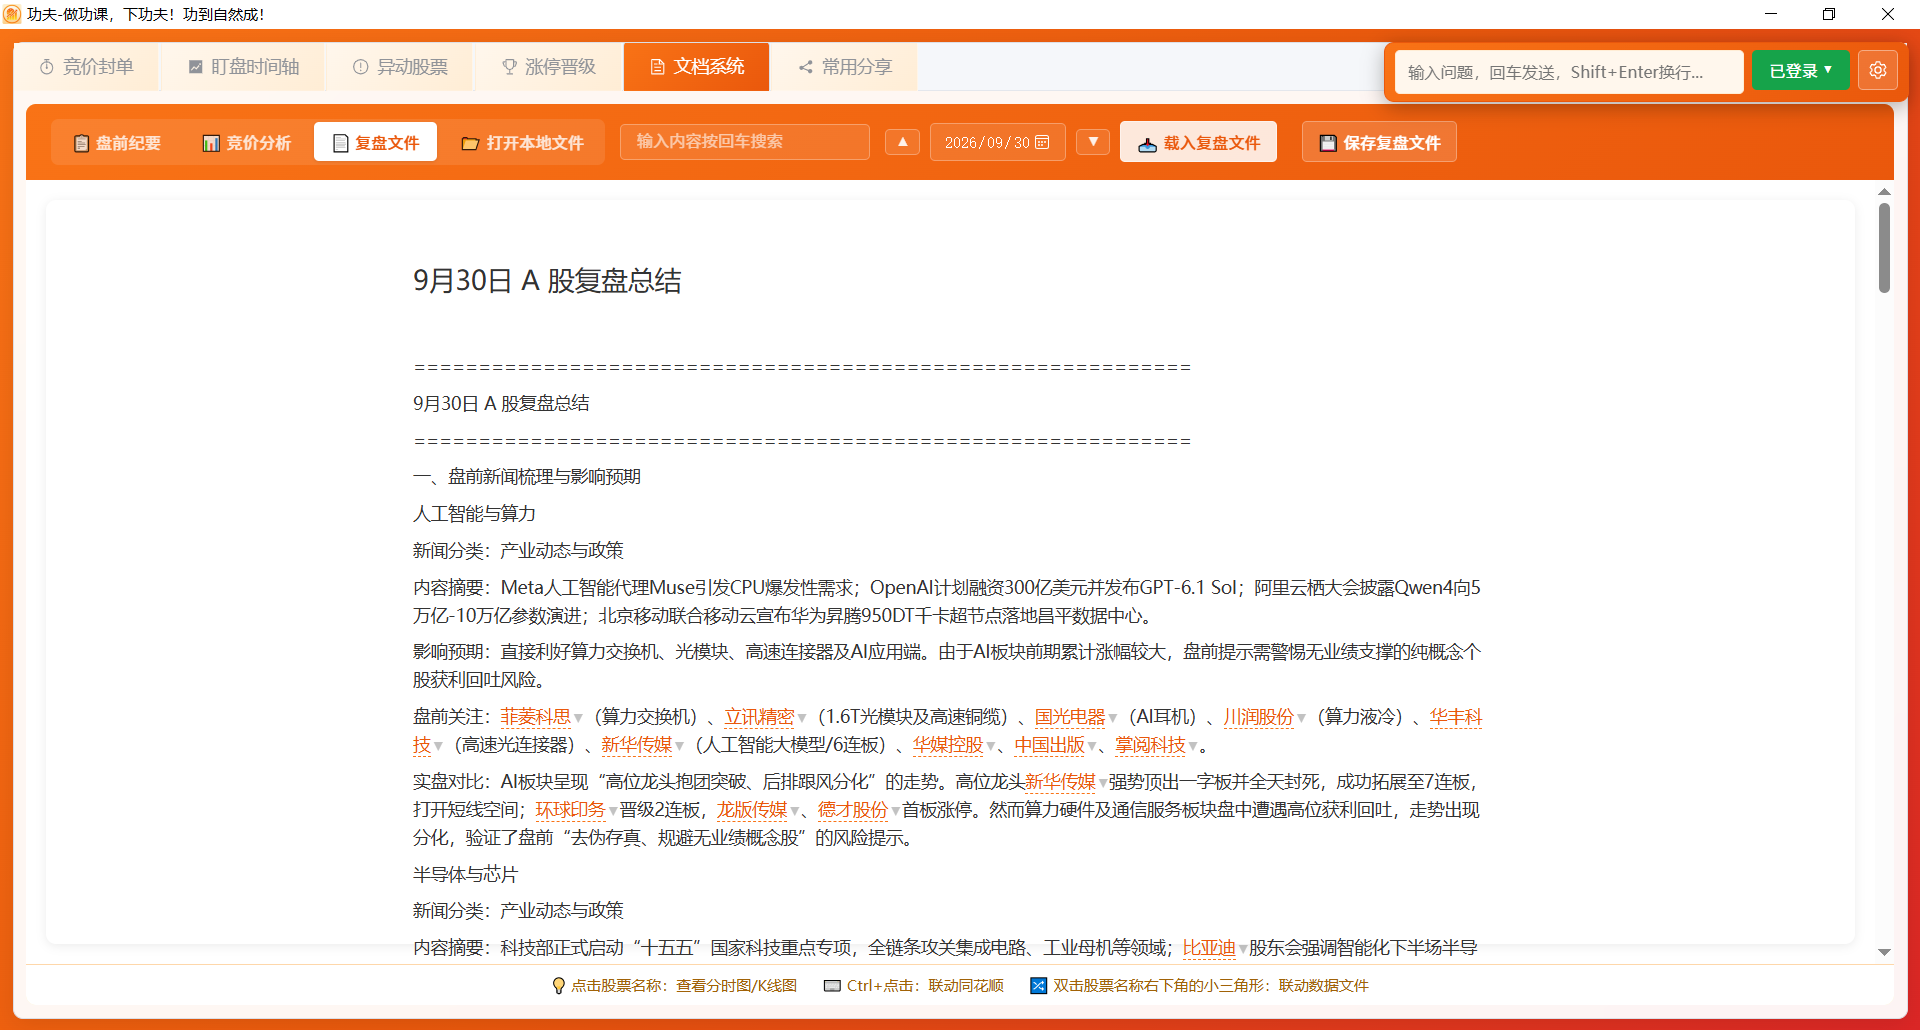1920x1030 pixels.
Task: Click the 文档系统 document icon
Action: tap(657, 67)
